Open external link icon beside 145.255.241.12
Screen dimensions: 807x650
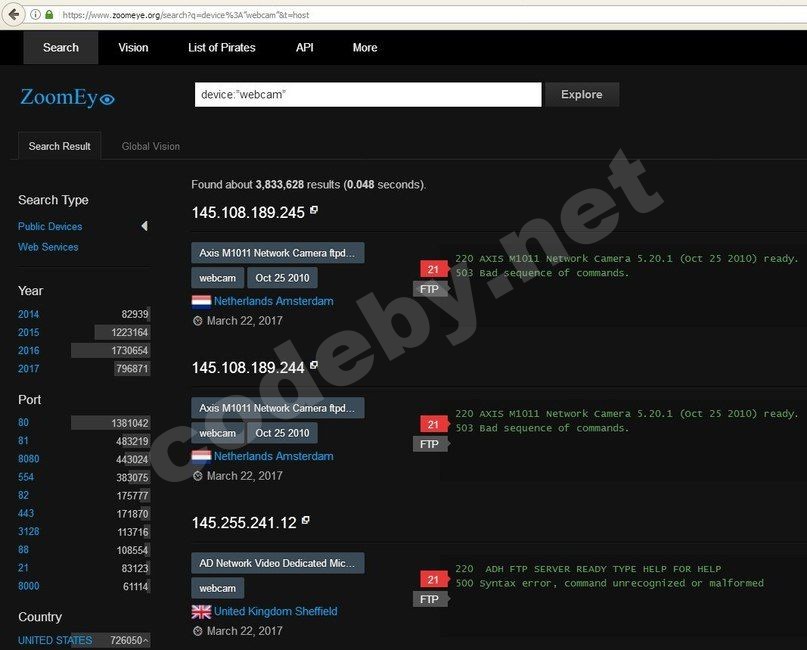coord(306,521)
